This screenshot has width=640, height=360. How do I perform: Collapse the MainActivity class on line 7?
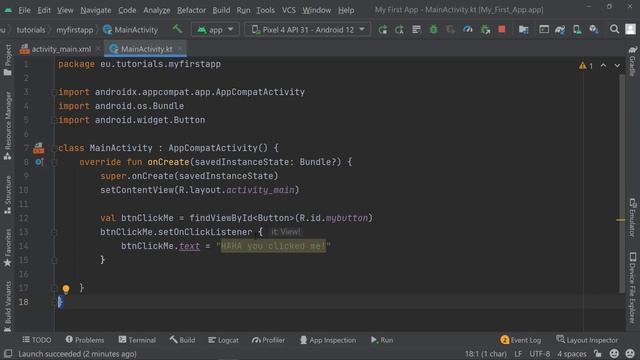tap(54, 148)
